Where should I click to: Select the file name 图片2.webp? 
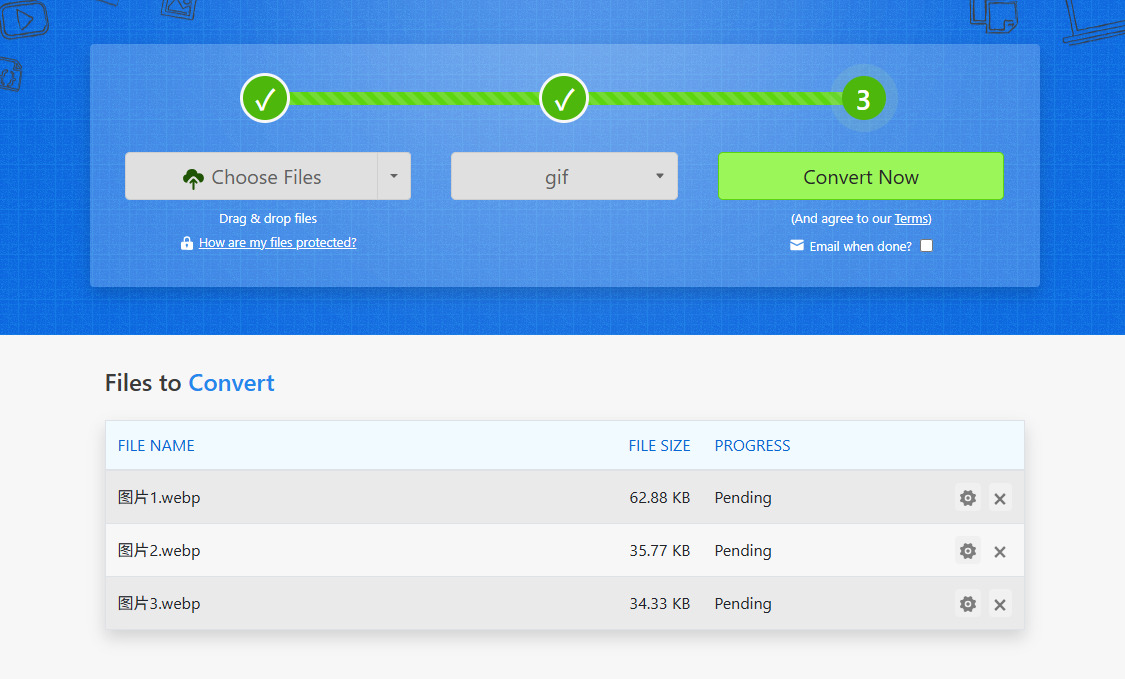coord(159,551)
